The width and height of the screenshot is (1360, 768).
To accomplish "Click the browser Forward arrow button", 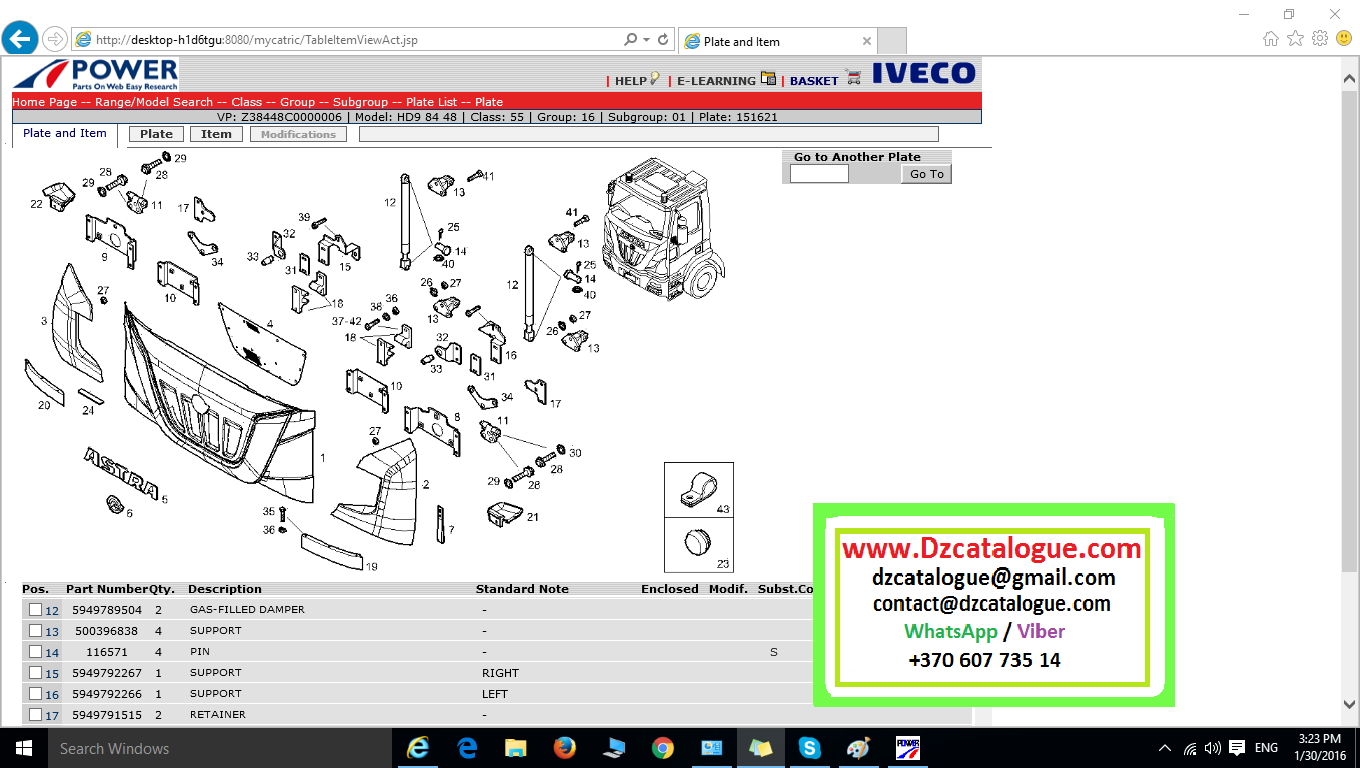I will pos(55,40).
